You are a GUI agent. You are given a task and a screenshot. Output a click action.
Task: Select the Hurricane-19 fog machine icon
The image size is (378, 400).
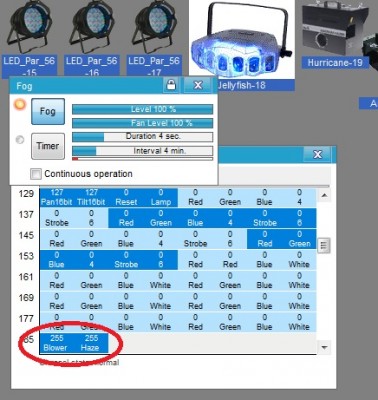pyautogui.click(x=334, y=29)
